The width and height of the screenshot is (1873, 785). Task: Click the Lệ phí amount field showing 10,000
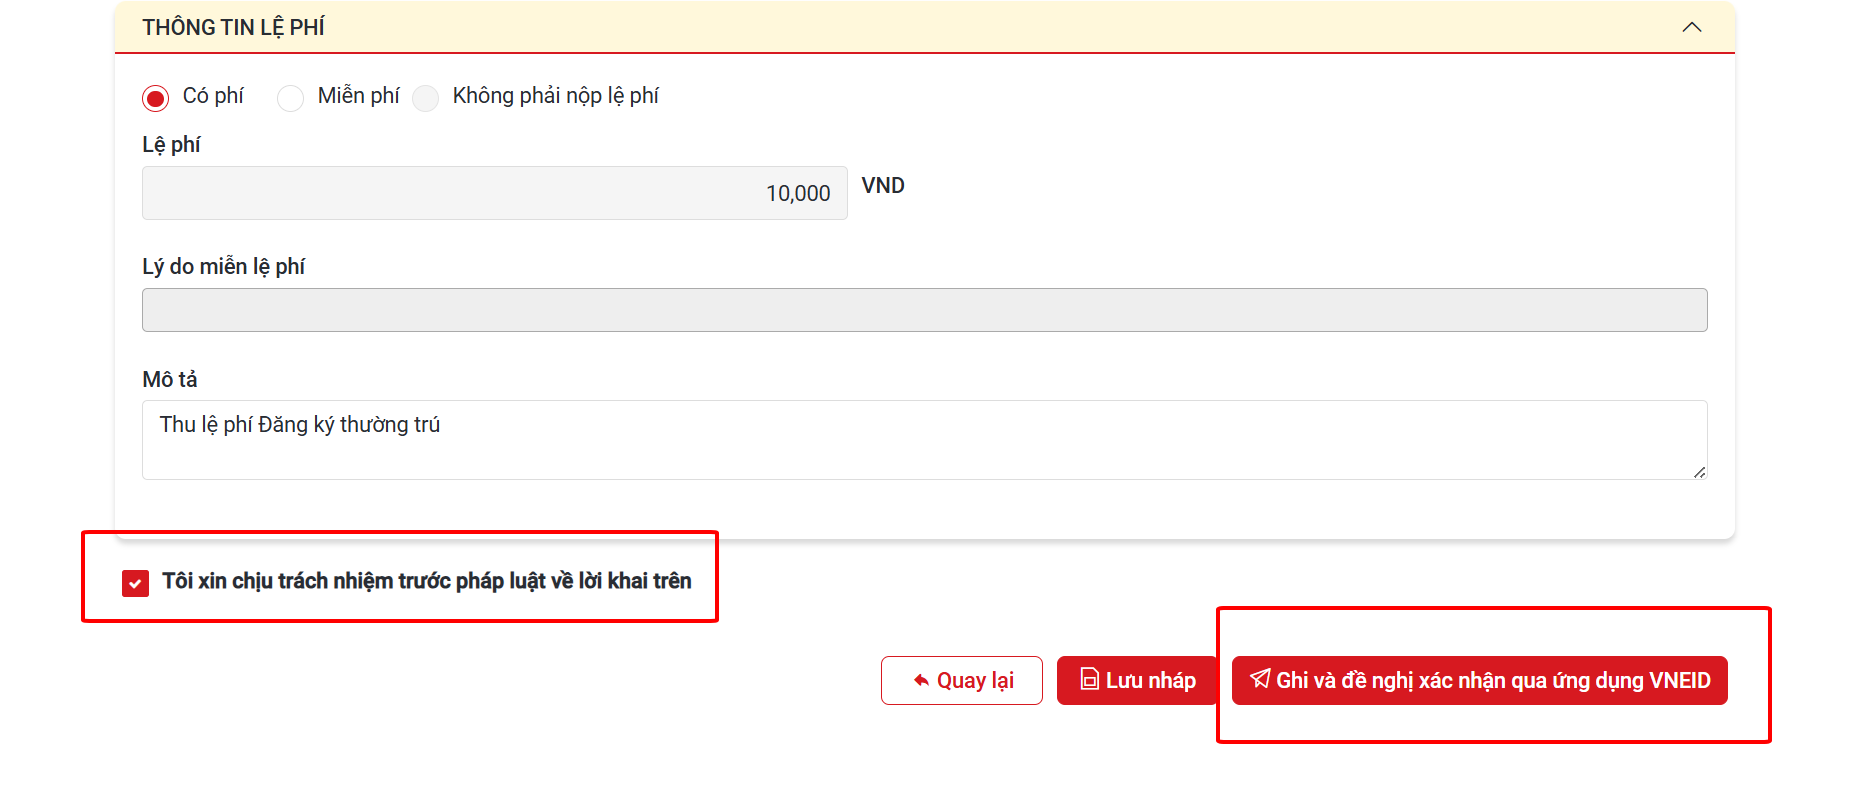(494, 193)
